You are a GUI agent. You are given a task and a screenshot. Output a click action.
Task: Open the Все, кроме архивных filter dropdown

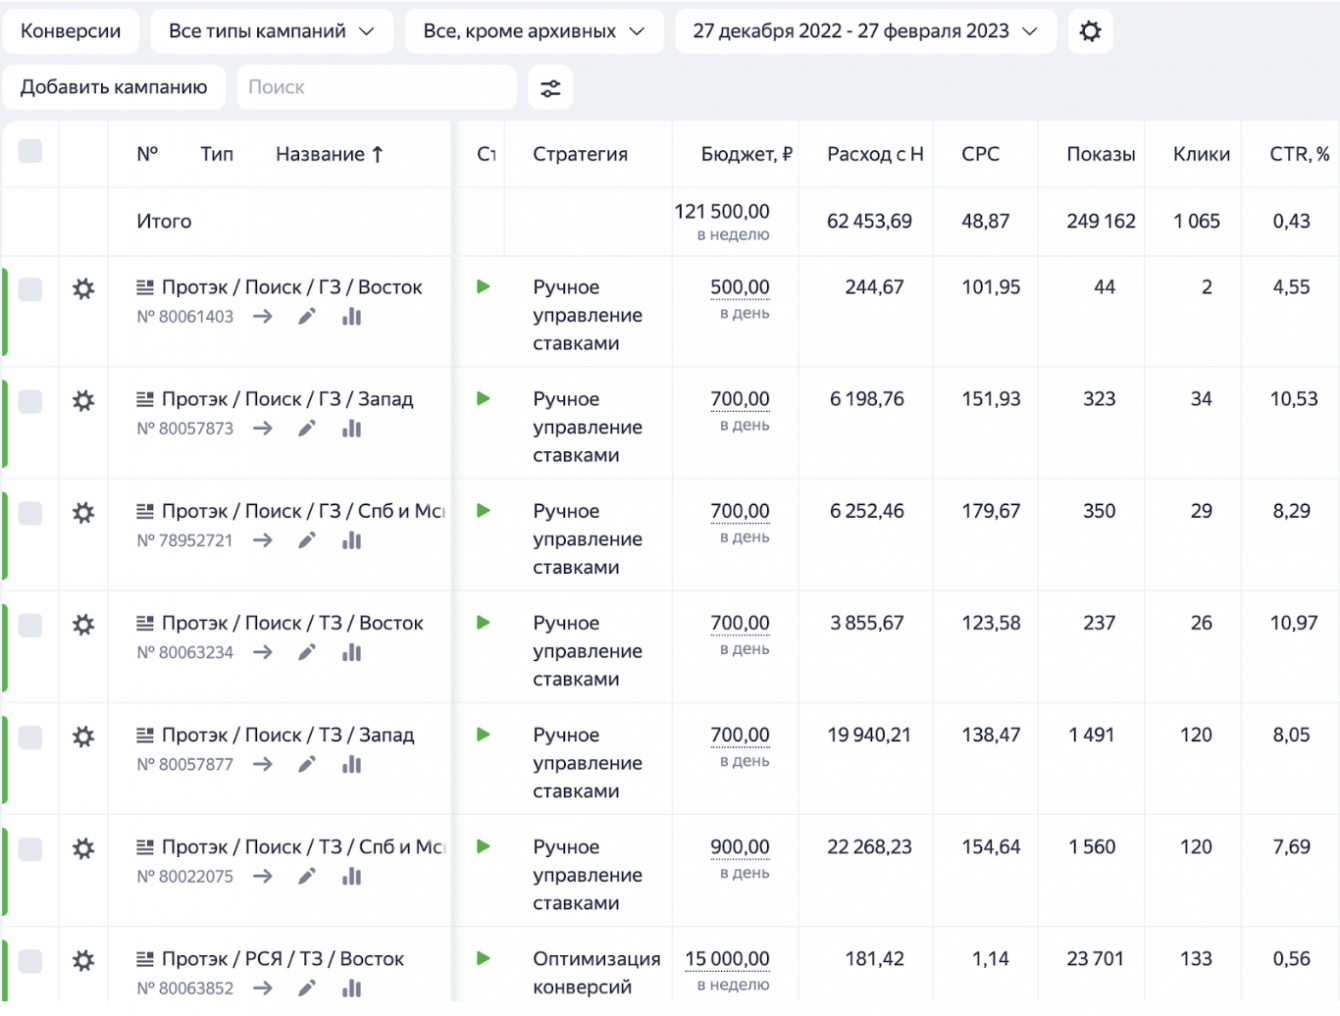click(533, 31)
